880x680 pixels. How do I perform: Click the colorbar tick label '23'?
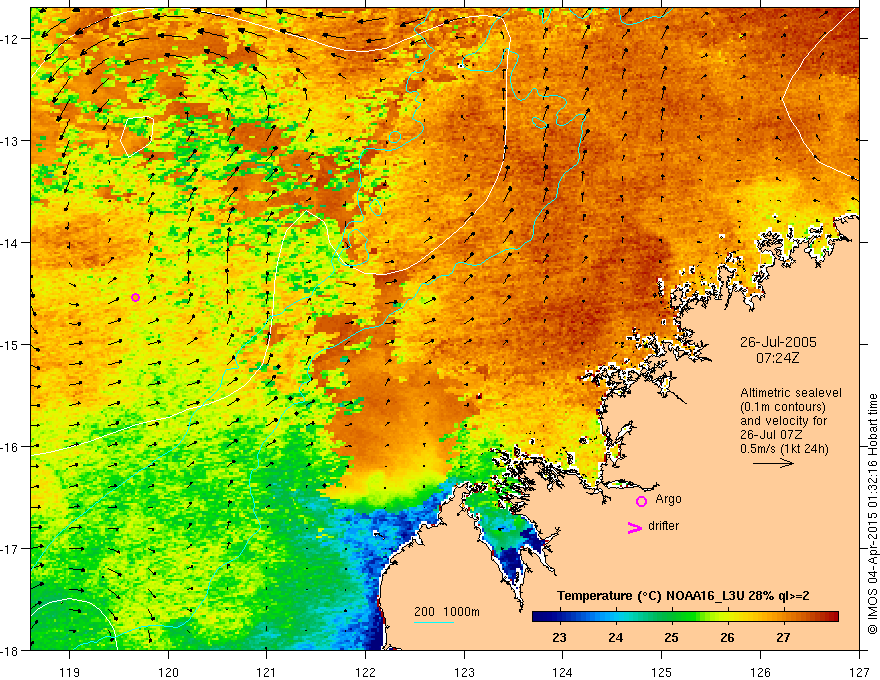pos(559,637)
